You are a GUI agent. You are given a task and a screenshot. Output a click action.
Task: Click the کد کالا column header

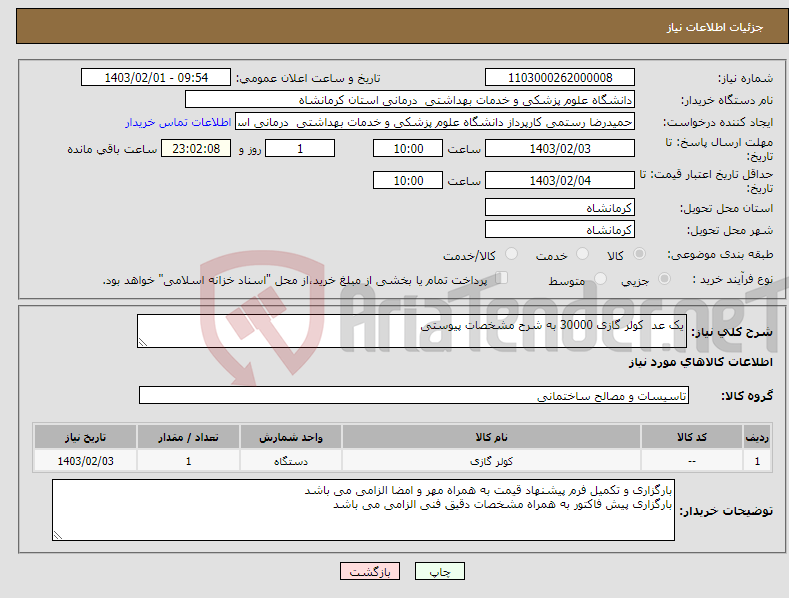pyautogui.click(x=692, y=437)
